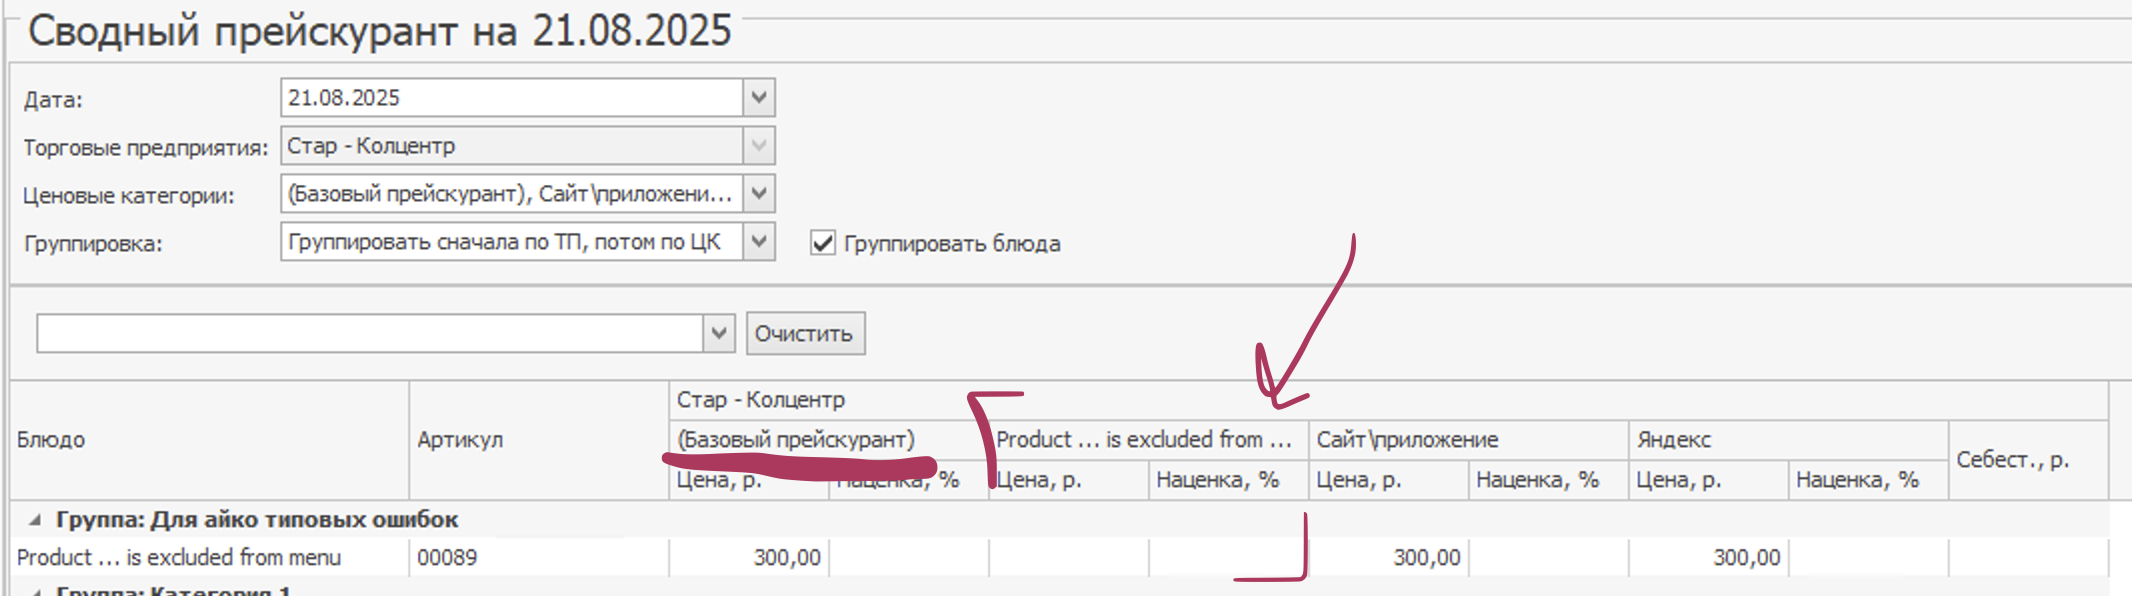
Task: Open the Дата calendar dropdown arrow
Action: [759, 98]
